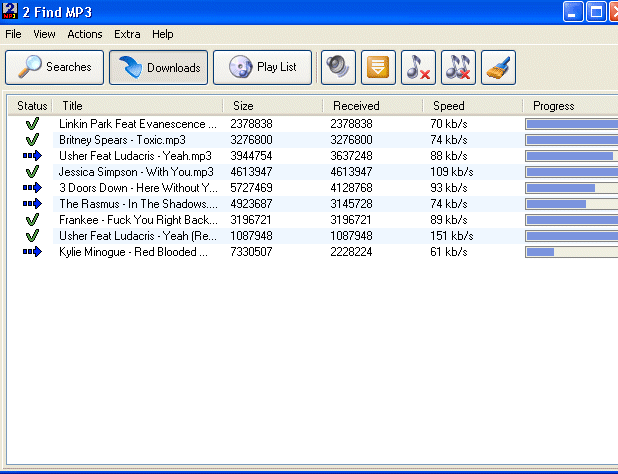The width and height of the screenshot is (618, 474).
Task: Click the checkmark status for Jessica Simpson
Action: [x=32, y=172]
